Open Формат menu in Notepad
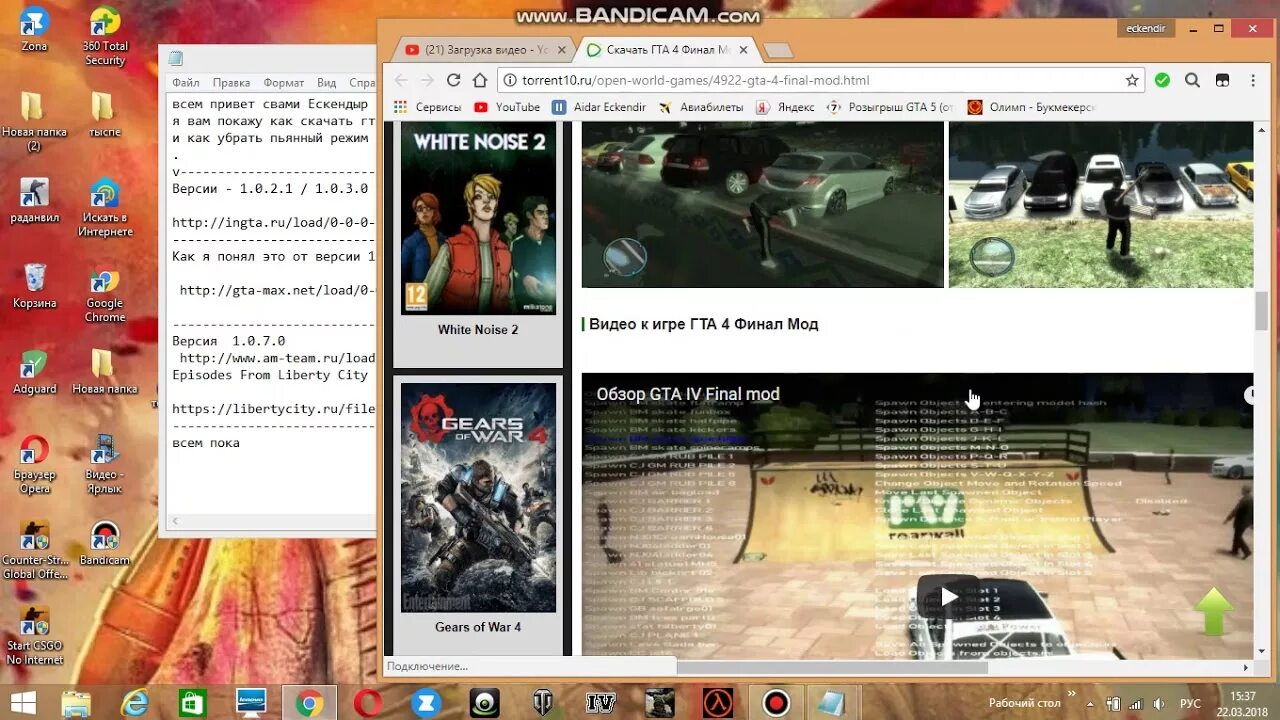This screenshot has height=720, width=1280. [284, 83]
